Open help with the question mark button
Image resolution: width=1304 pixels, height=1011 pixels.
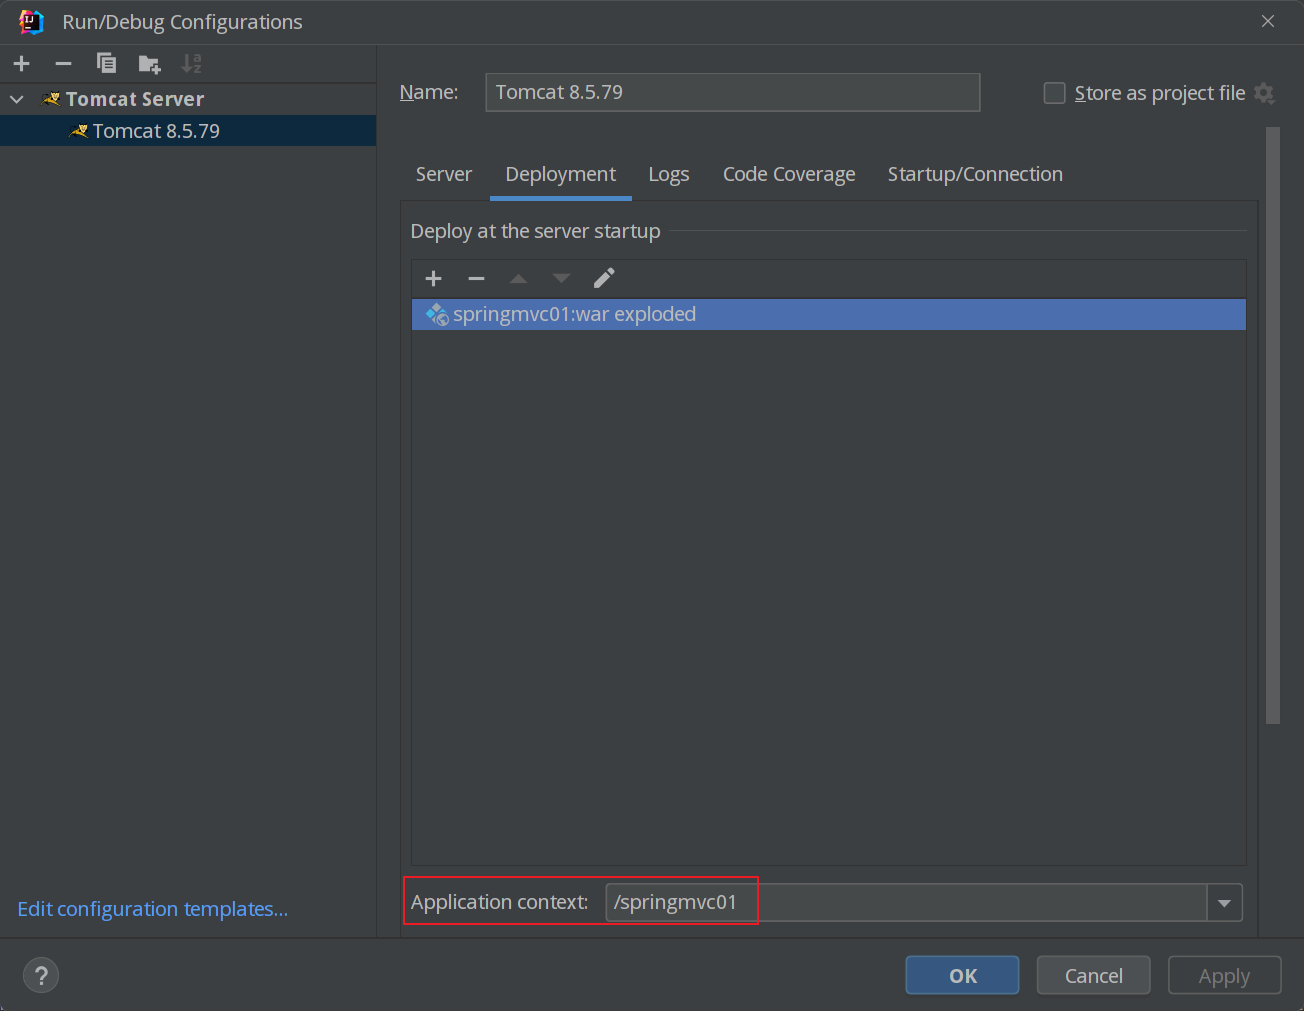click(41, 975)
